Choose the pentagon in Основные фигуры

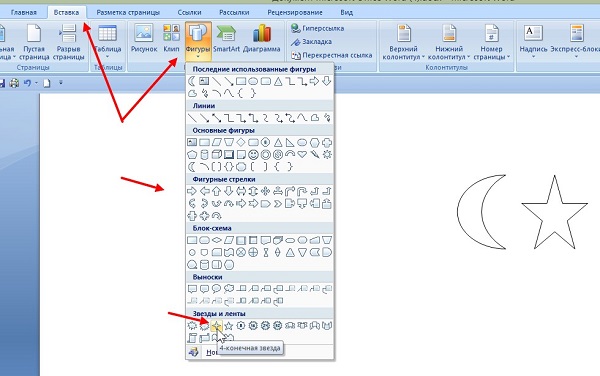click(192, 155)
